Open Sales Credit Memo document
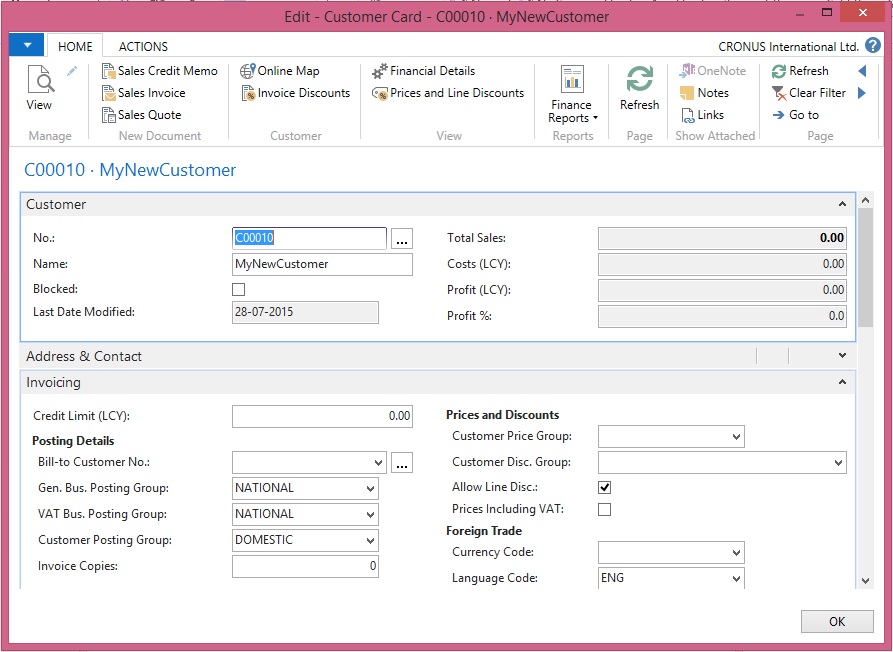The height and width of the screenshot is (652, 893). coord(160,71)
